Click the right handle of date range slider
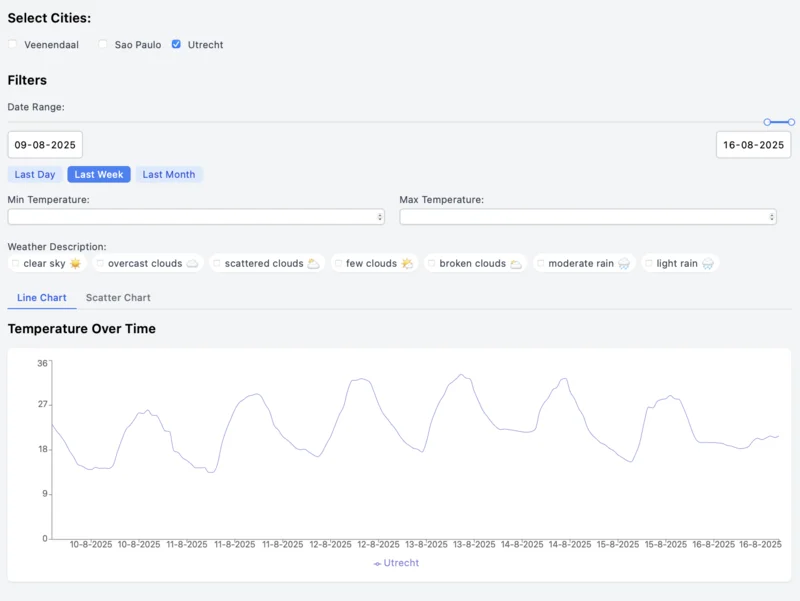This screenshot has height=601, width=800. [791, 122]
